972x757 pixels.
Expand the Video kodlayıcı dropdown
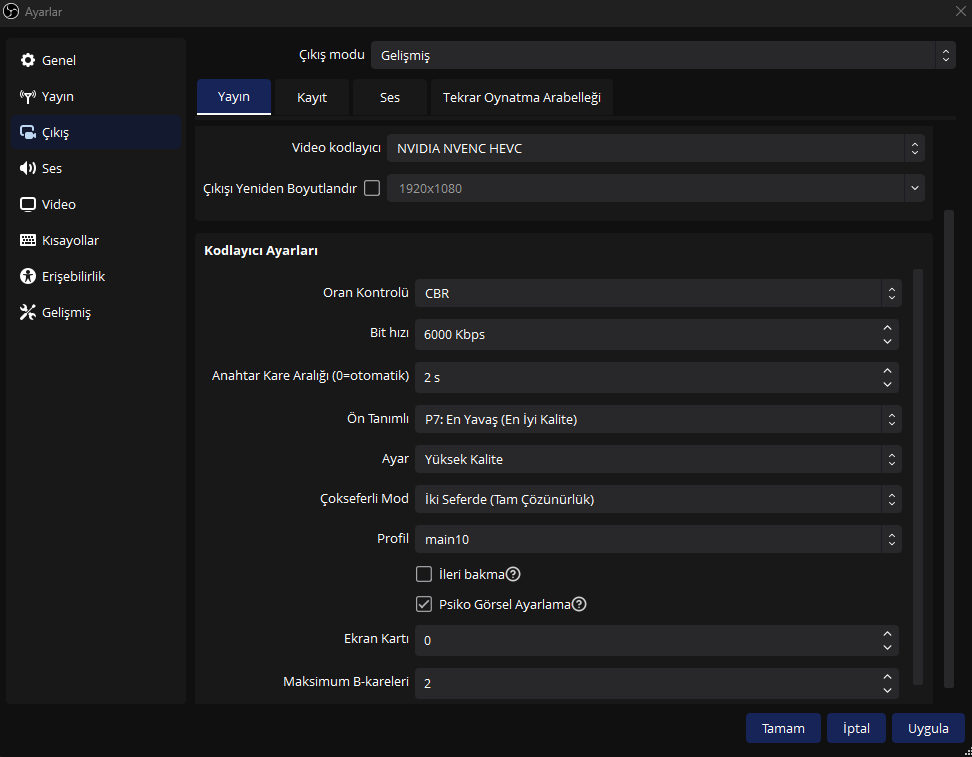tap(655, 149)
